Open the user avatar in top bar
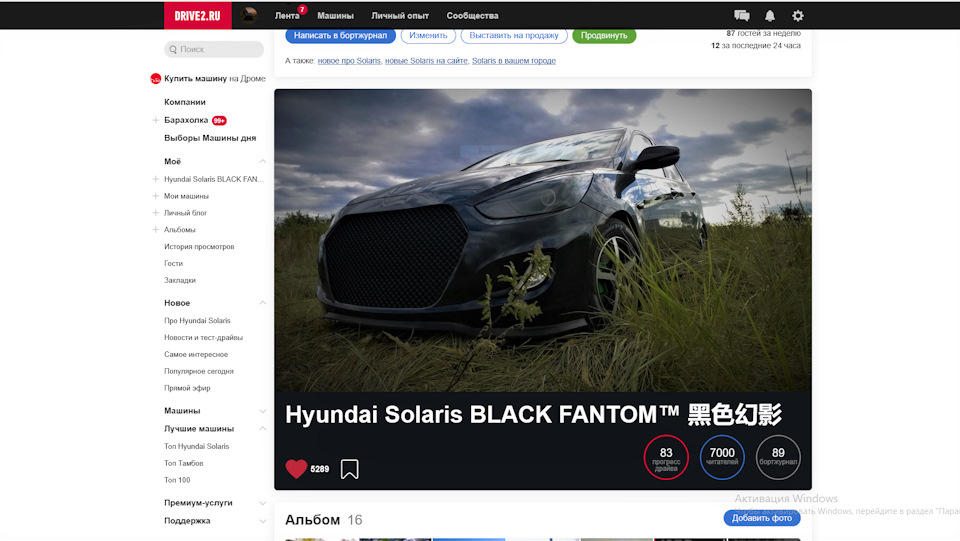960x541 pixels. [249, 15]
